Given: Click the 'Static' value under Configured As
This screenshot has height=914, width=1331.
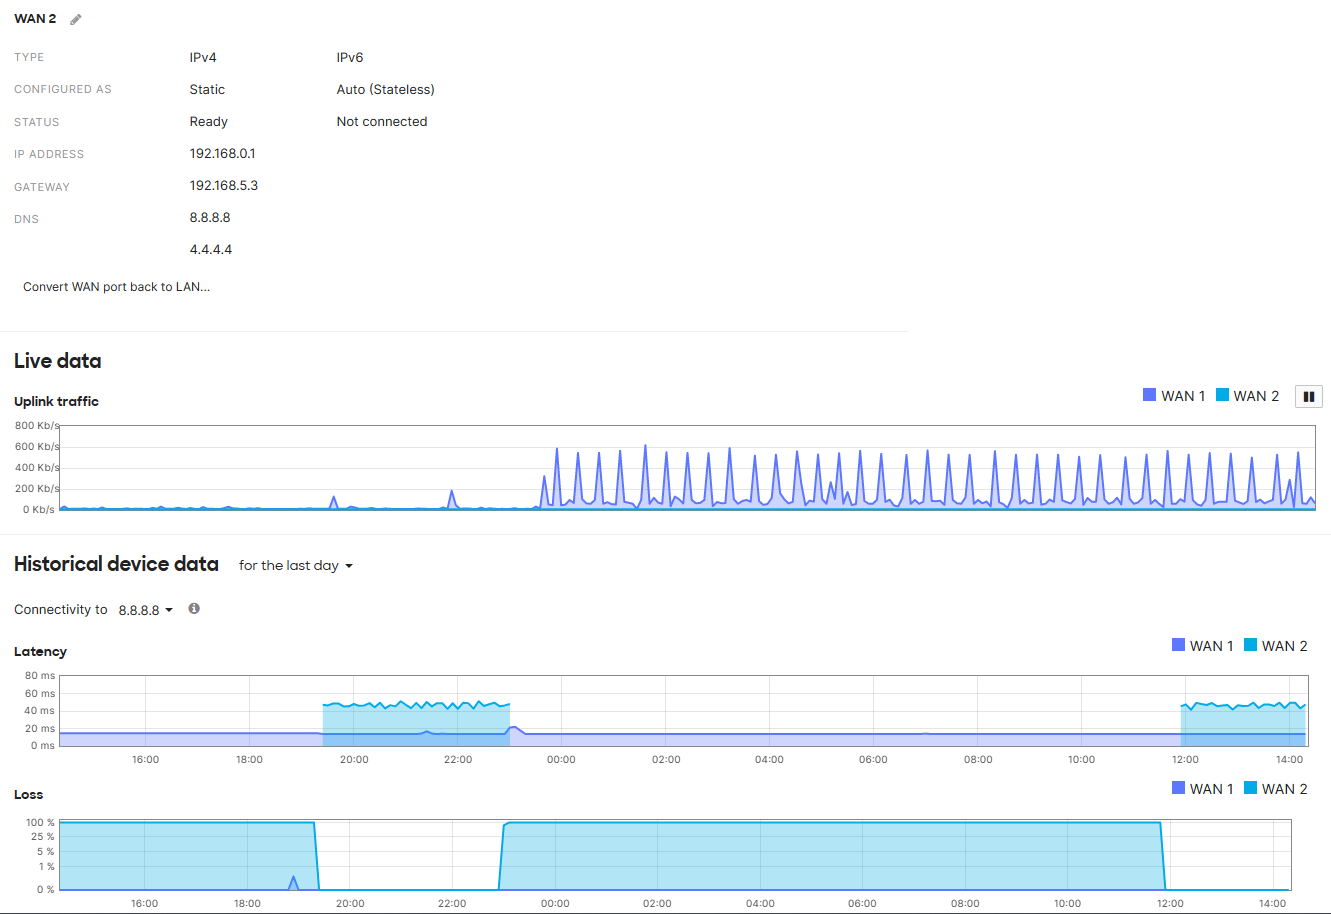Looking at the screenshot, I should (x=207, y=89).
